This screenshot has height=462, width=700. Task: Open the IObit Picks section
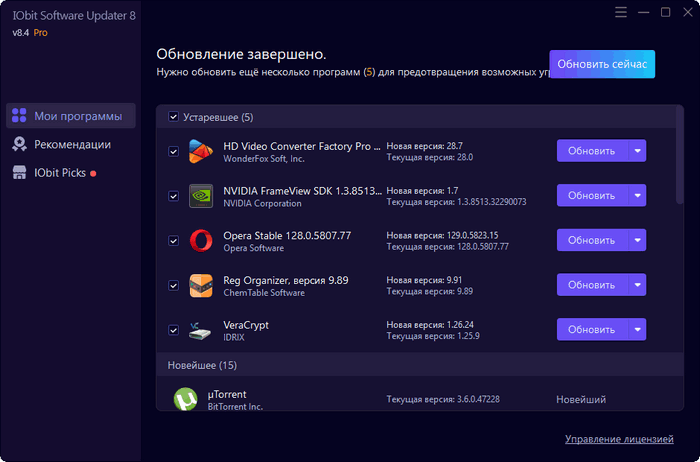pyautogui.click(x=71, y=173)
